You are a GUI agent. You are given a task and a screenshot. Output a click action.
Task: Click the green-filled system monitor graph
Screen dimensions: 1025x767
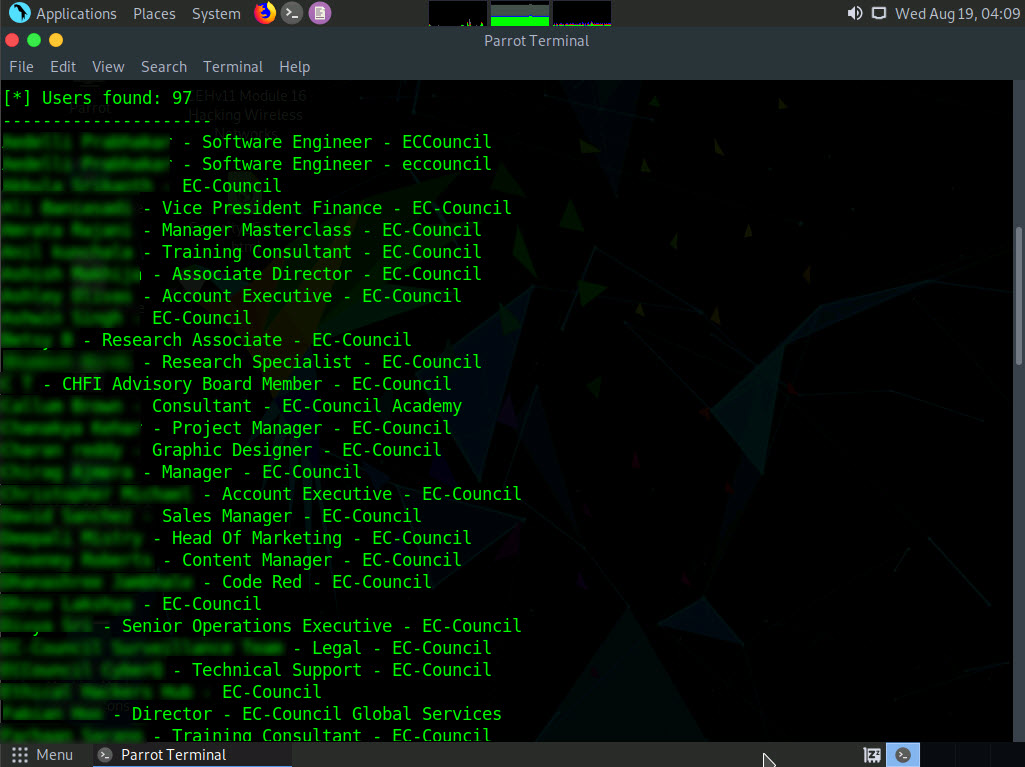(520, 14)
